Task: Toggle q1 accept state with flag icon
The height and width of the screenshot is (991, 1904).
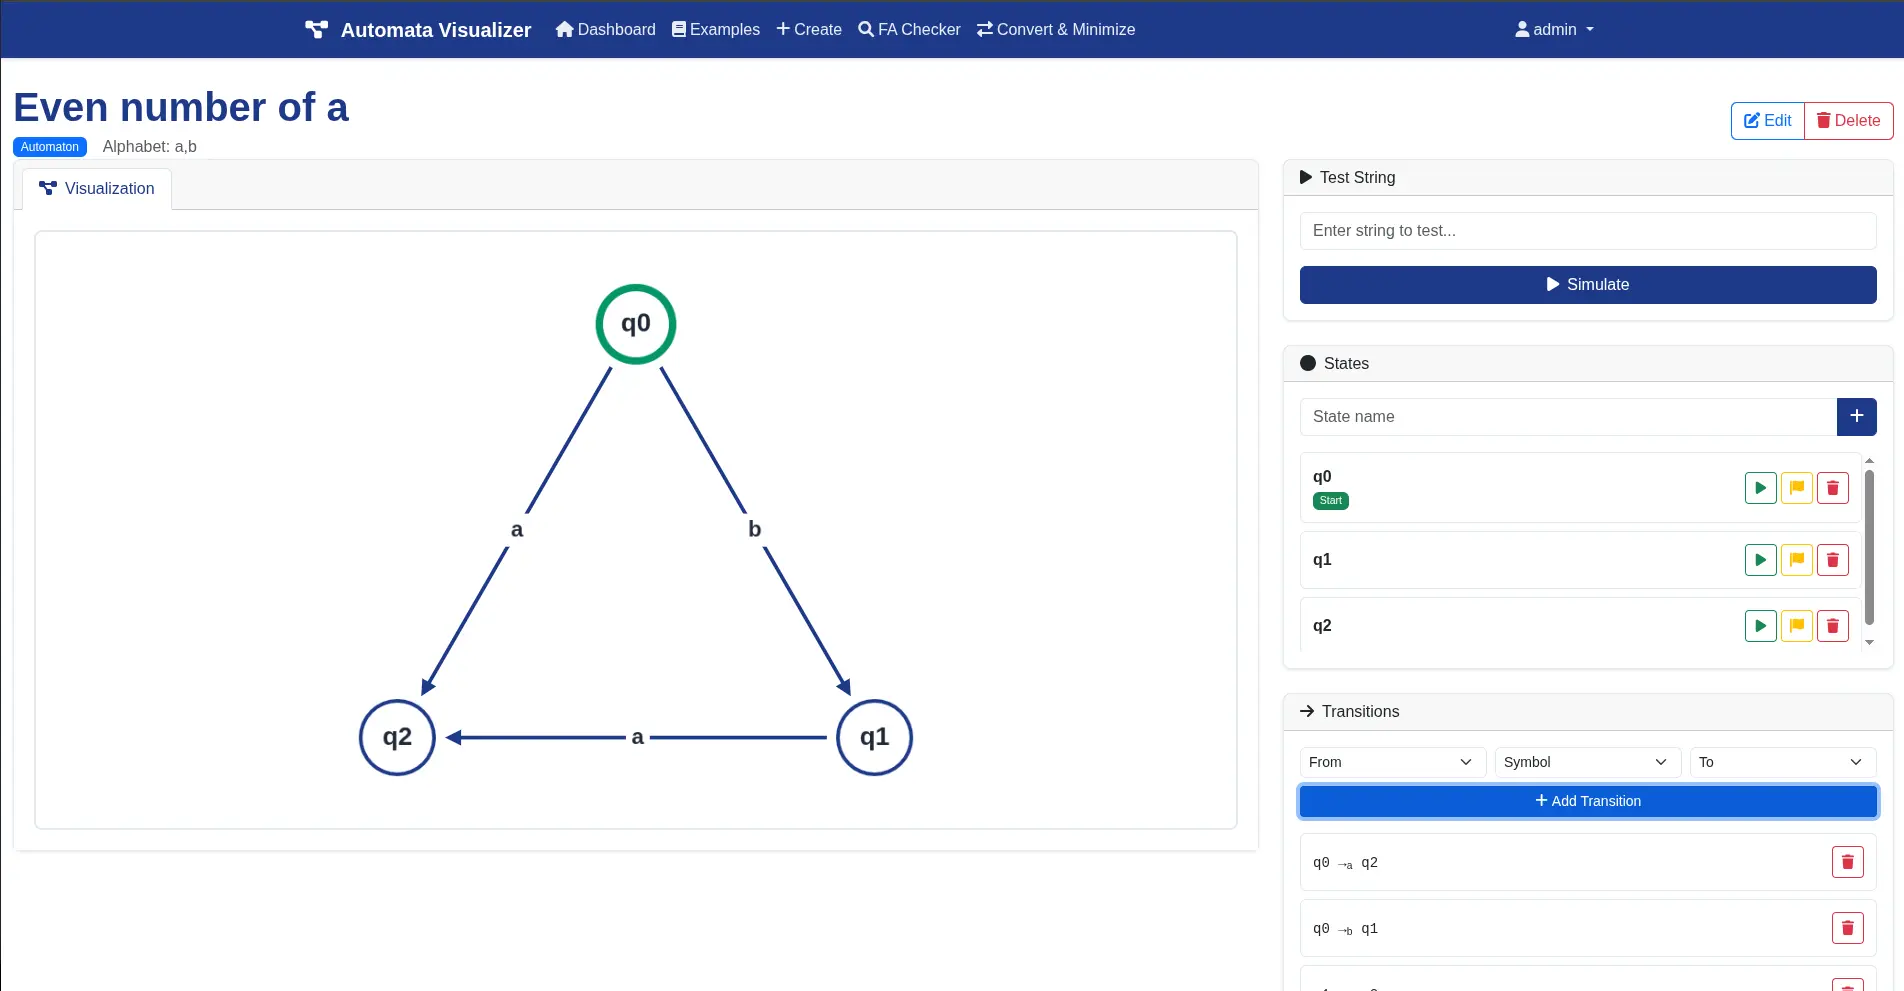Action: (1796, 560)
